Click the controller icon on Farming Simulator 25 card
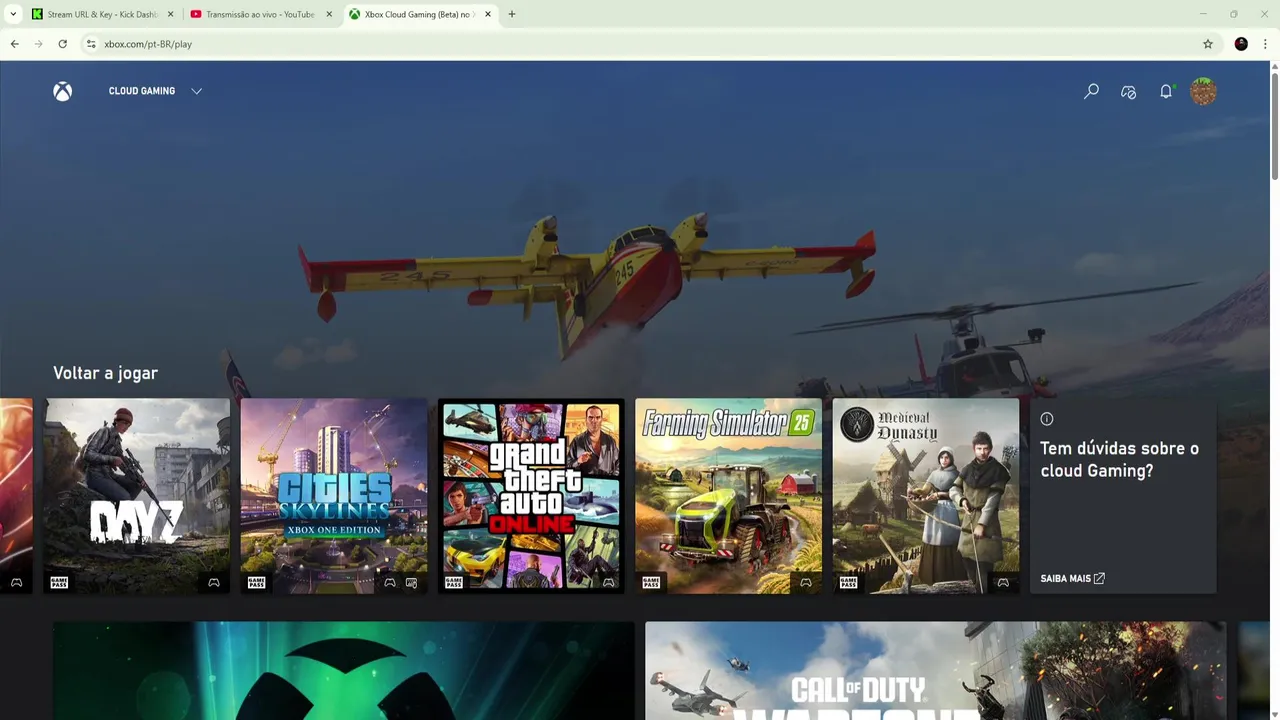This screenshot has height=720, width=1280. point(806,582)
